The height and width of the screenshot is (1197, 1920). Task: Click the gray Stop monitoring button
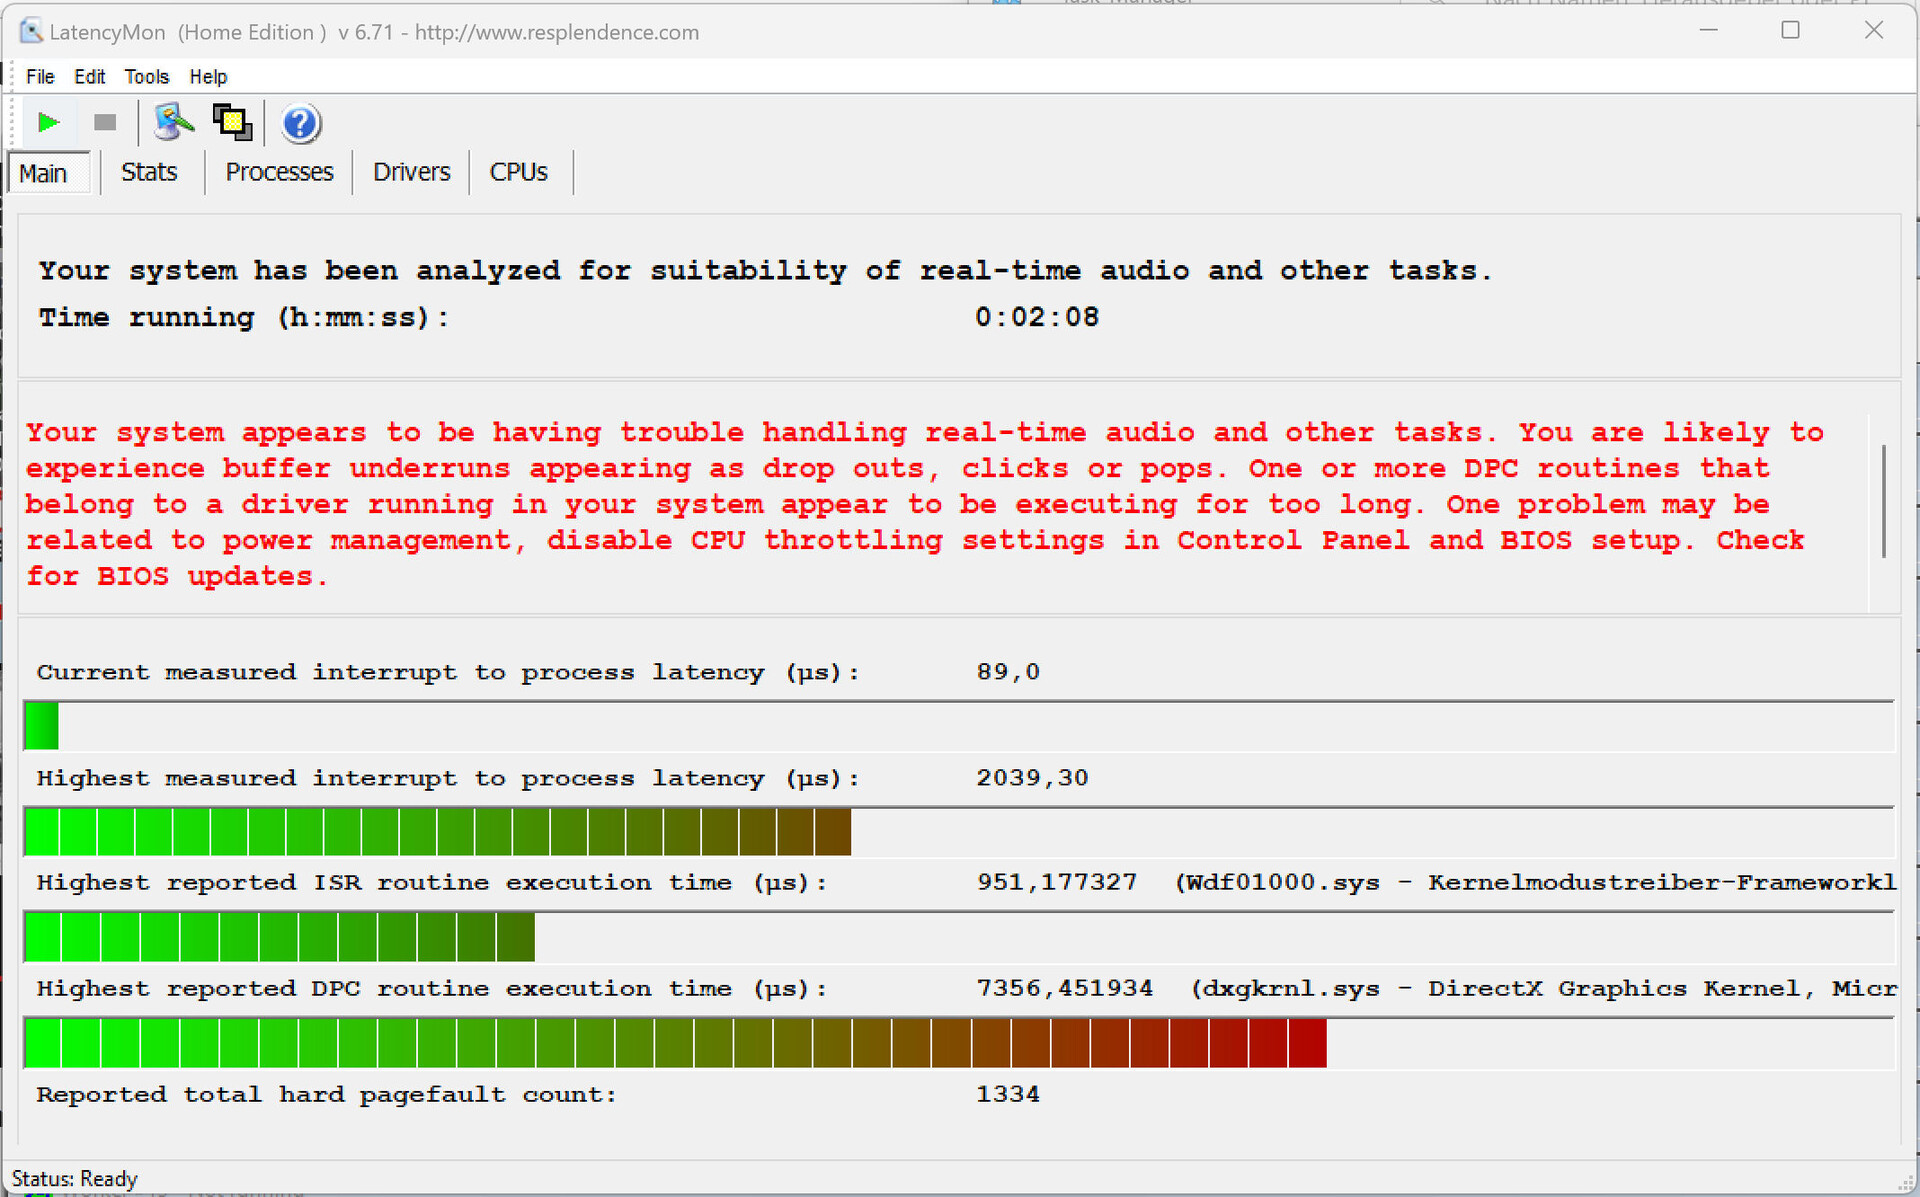click(105, 123)
